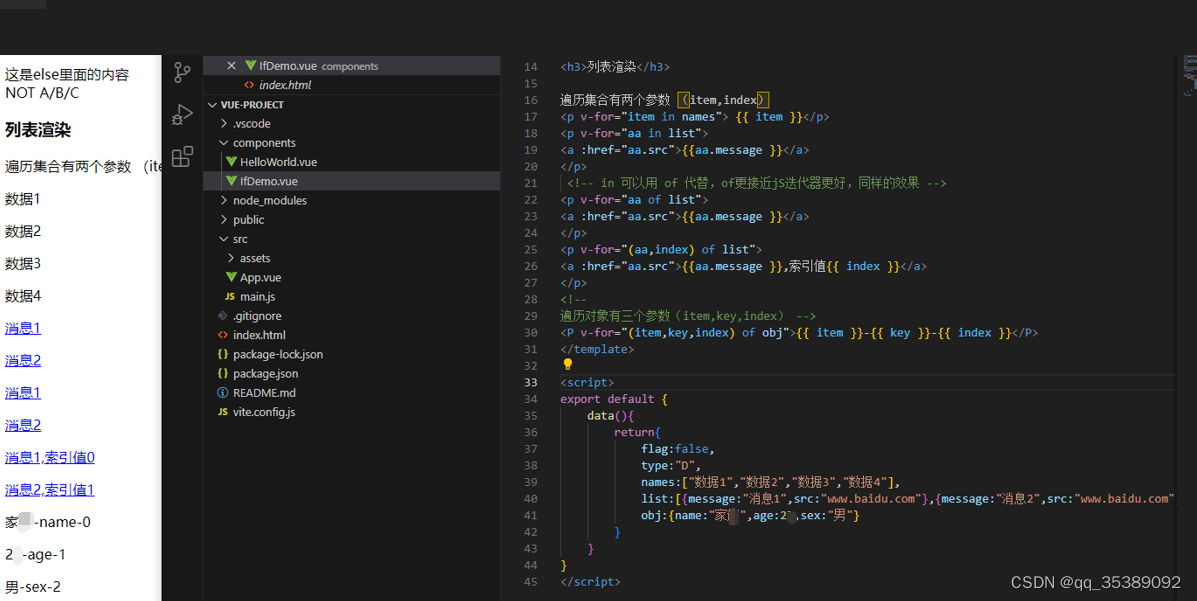Click HTML icon of open editor index.html
This screenshot has width=1197, height=601.
(x=249, y=85)
